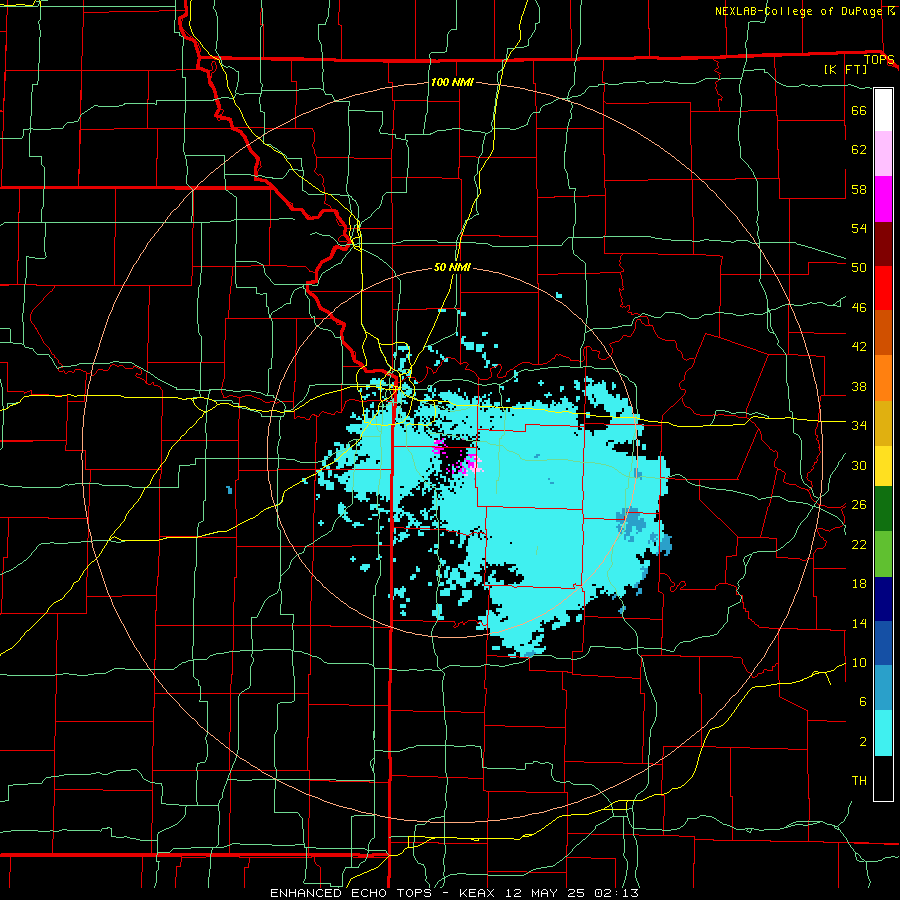Click the legend value 2
Screen dimensions: 900x900
[x=862, y=742]
